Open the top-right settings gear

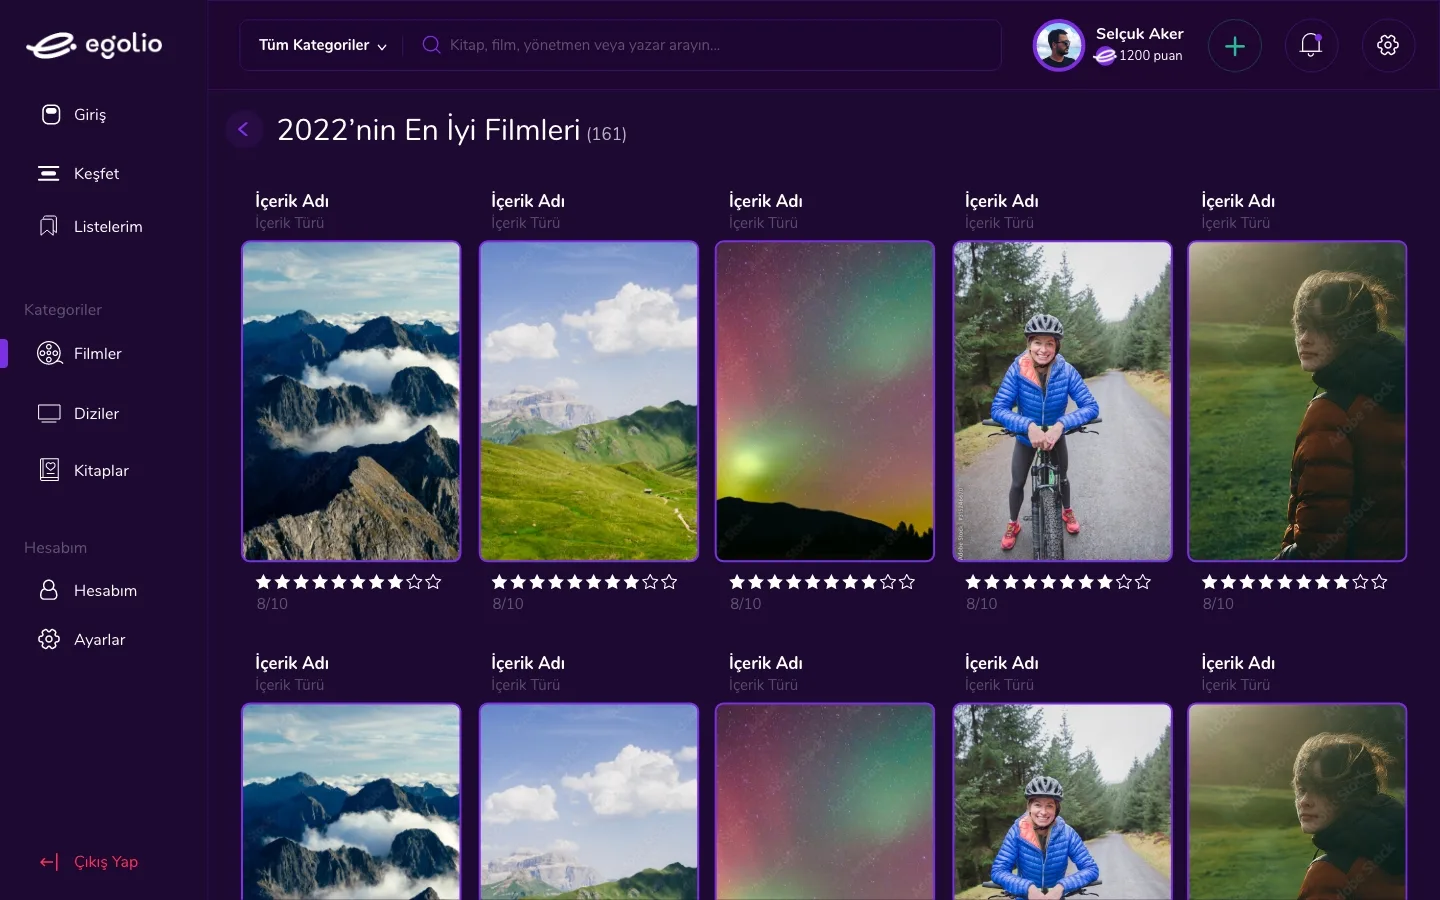point(1388,46)
